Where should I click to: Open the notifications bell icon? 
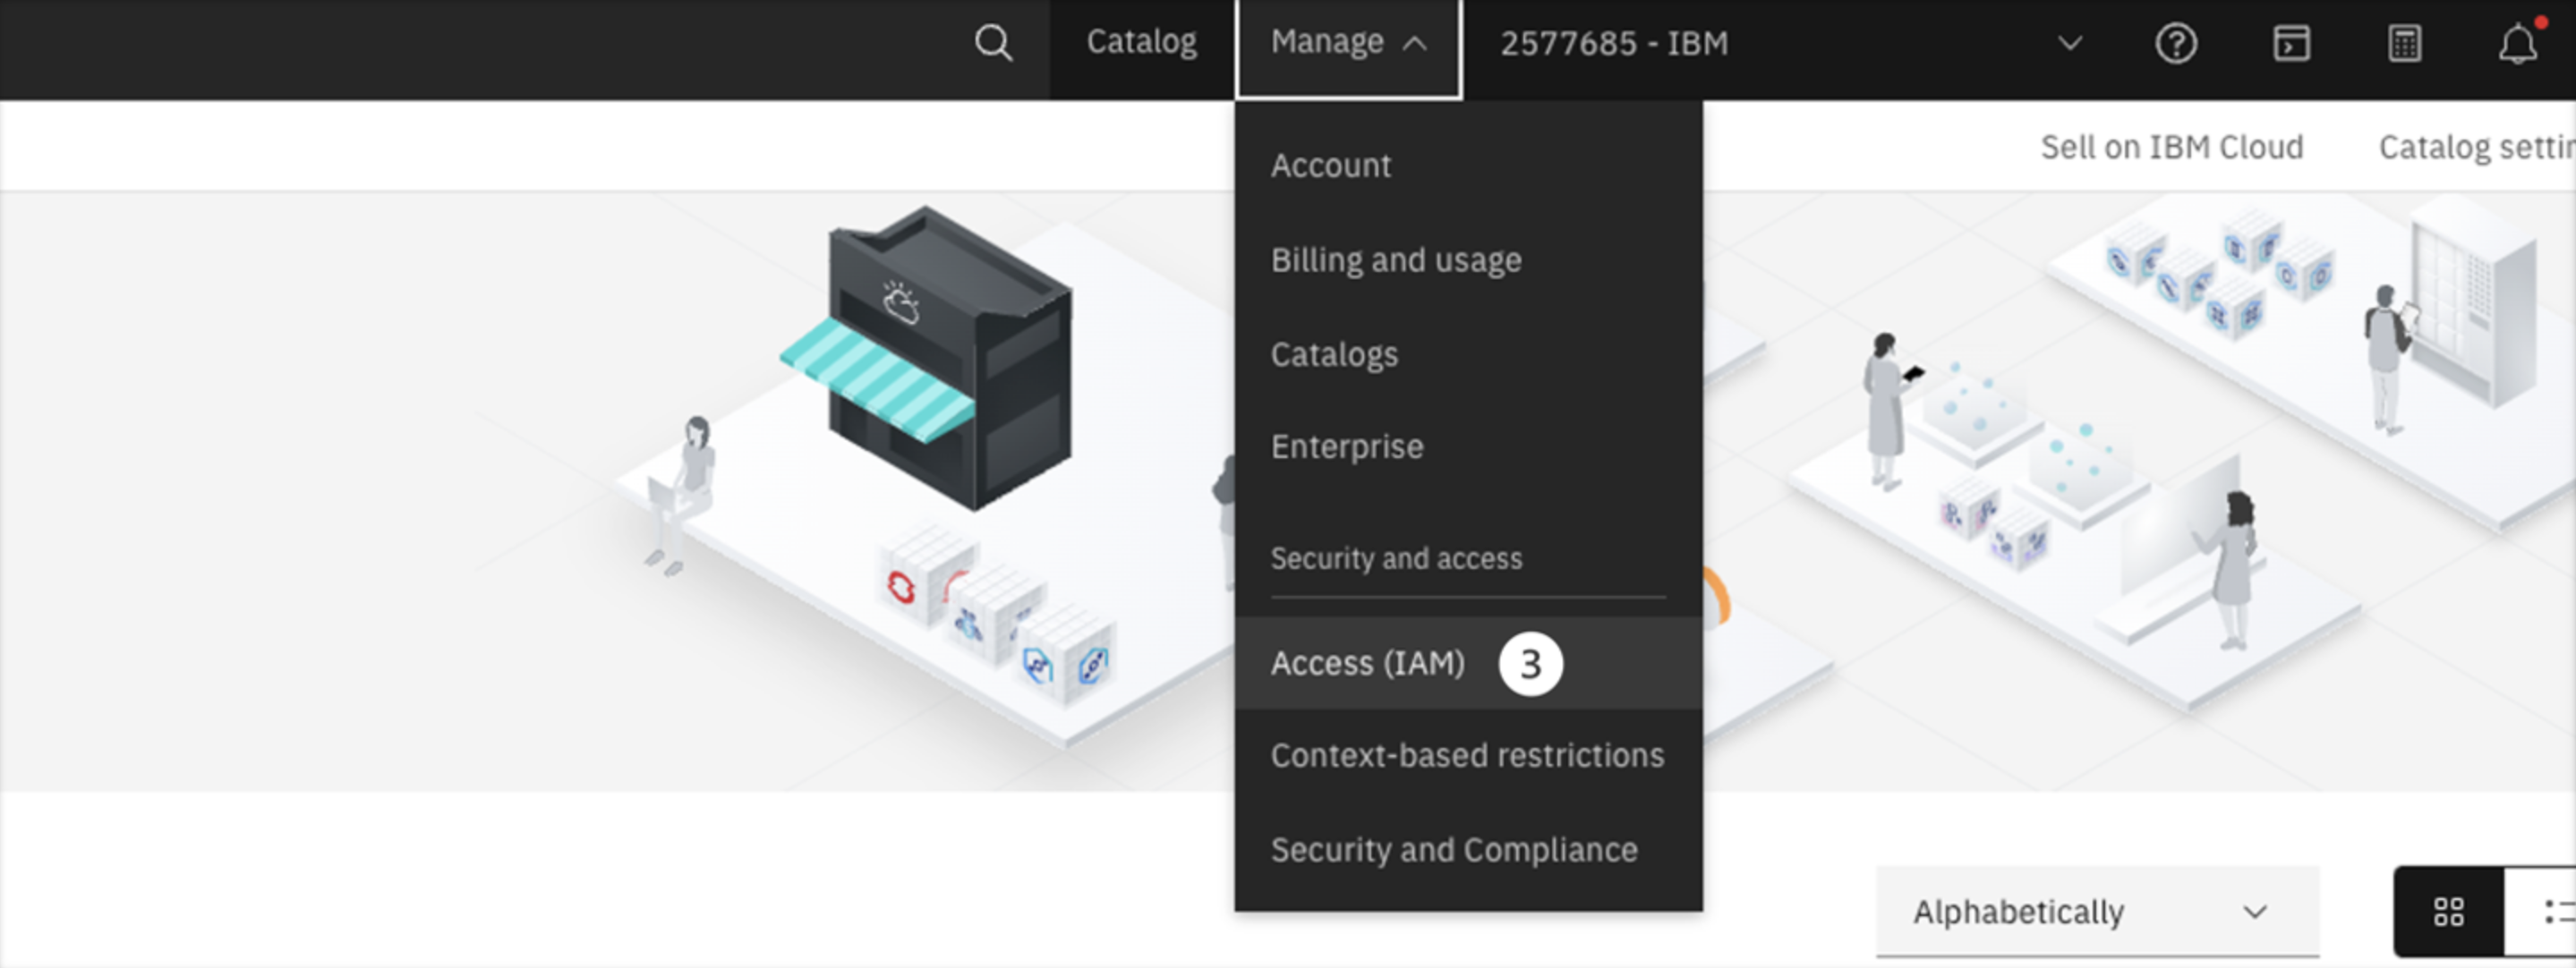coord(2517,43)
